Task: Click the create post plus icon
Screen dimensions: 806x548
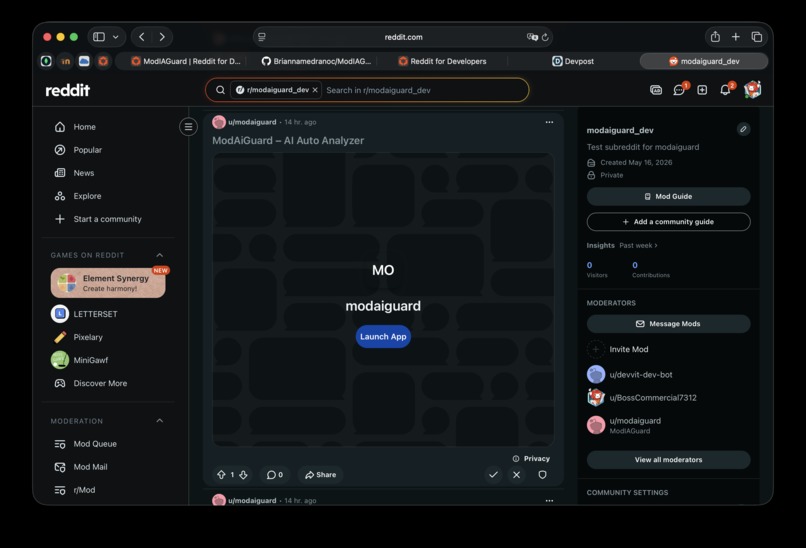Action: click(702, 90)
